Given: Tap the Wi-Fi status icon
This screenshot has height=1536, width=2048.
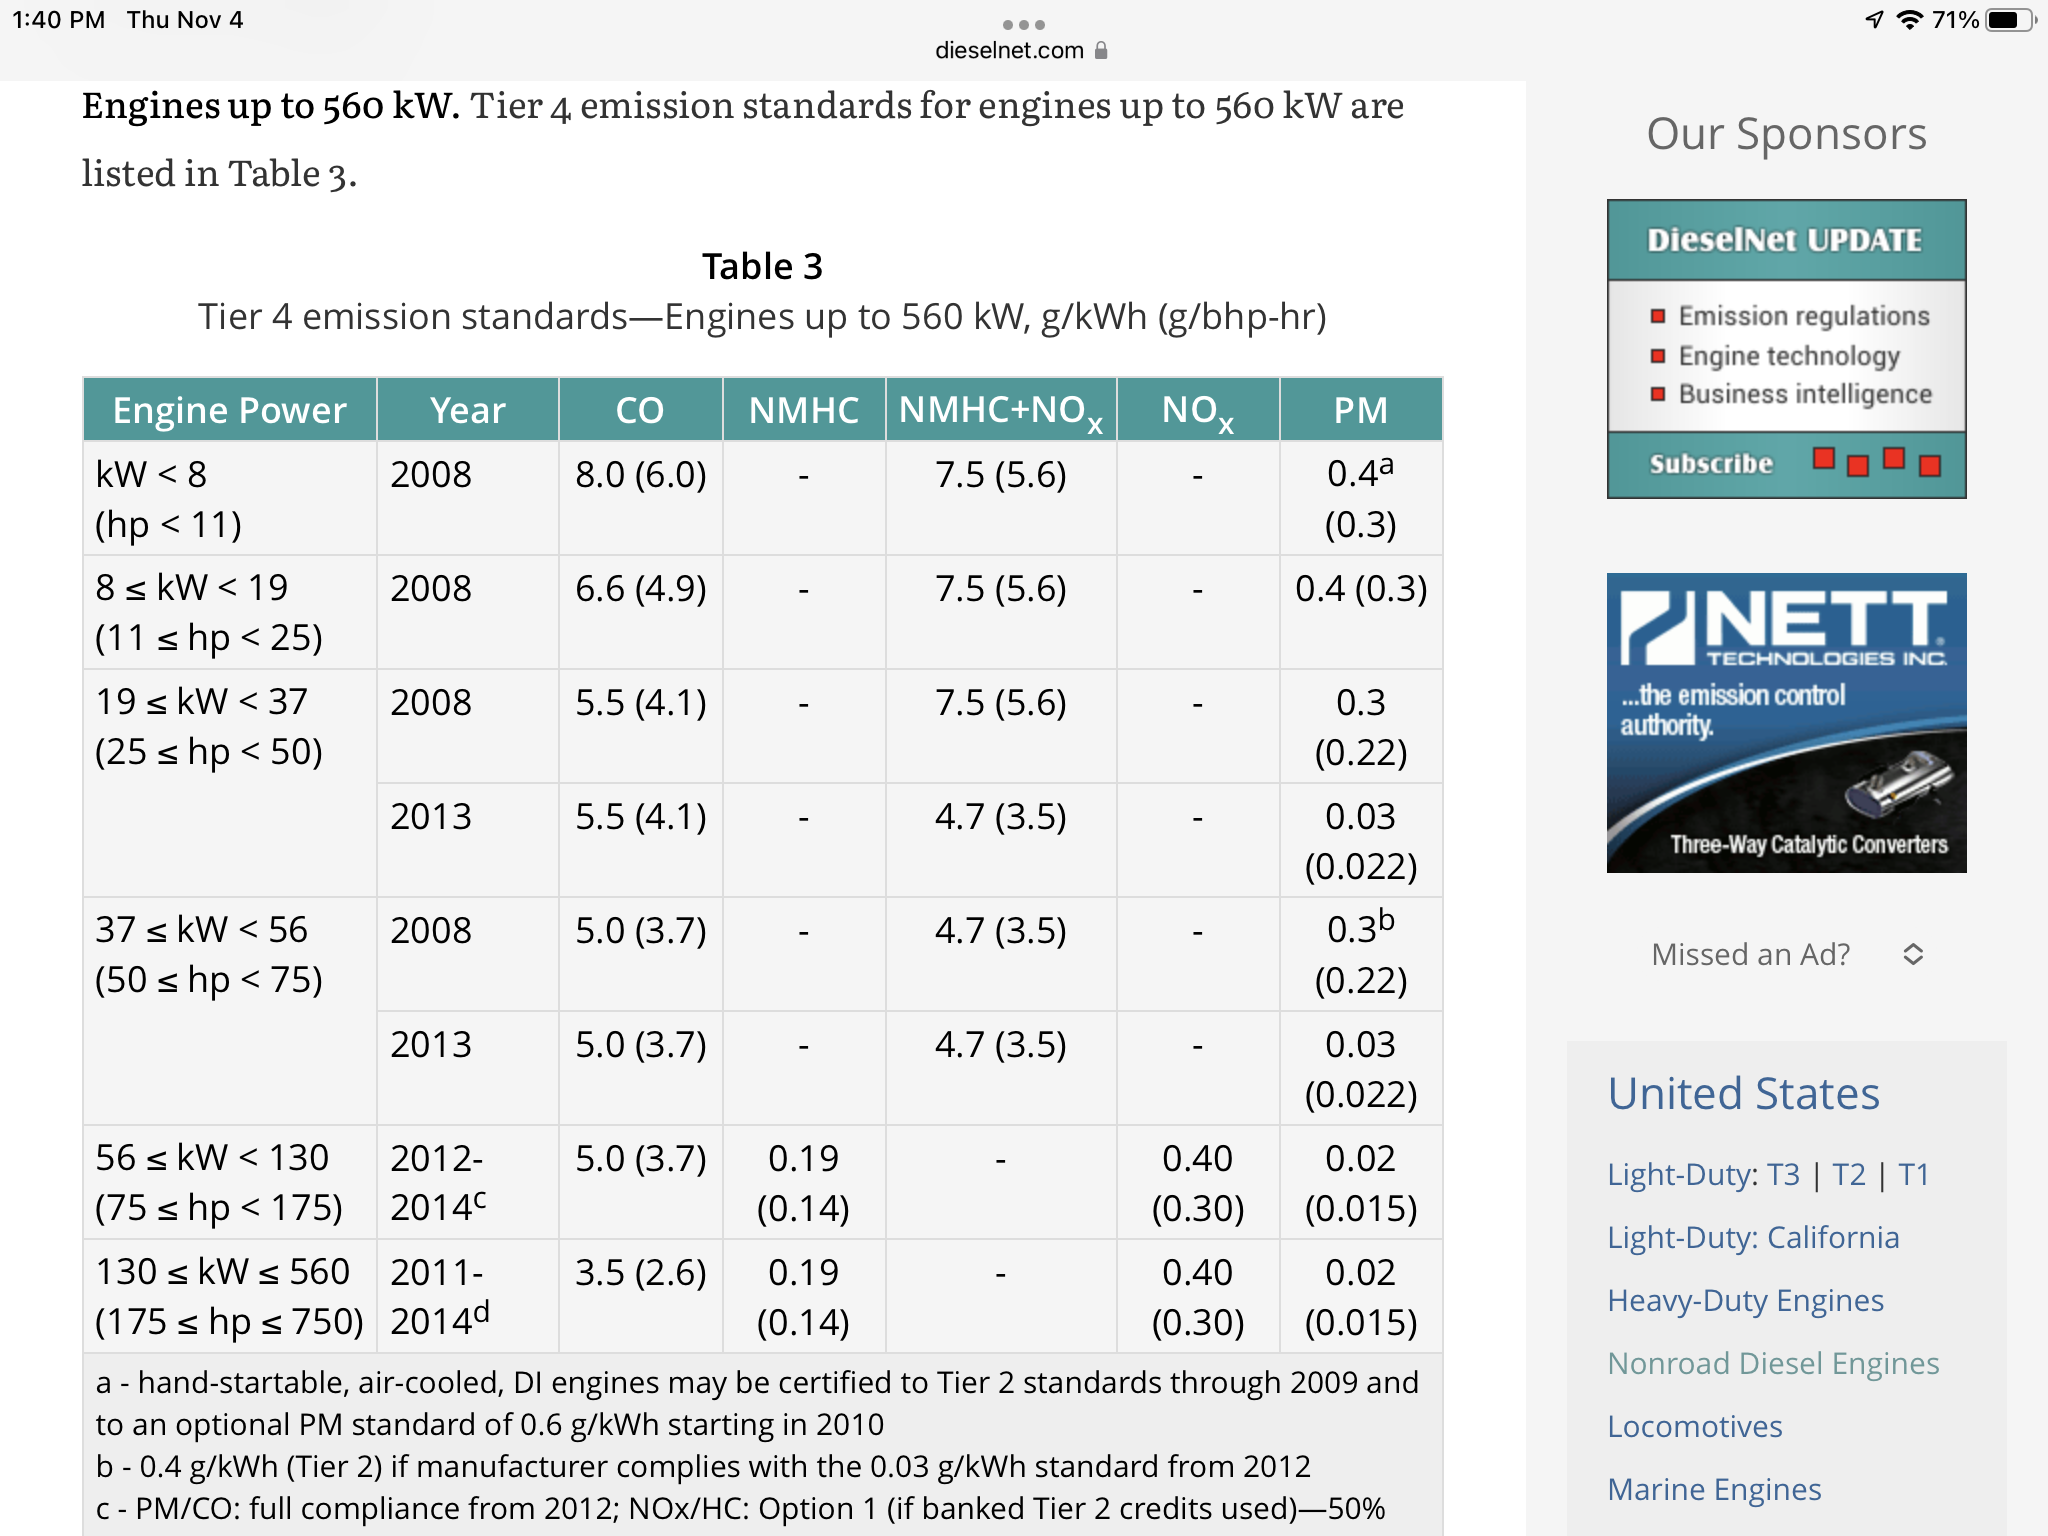Looking at the screenshot, I should click(x=1909, y=20).
